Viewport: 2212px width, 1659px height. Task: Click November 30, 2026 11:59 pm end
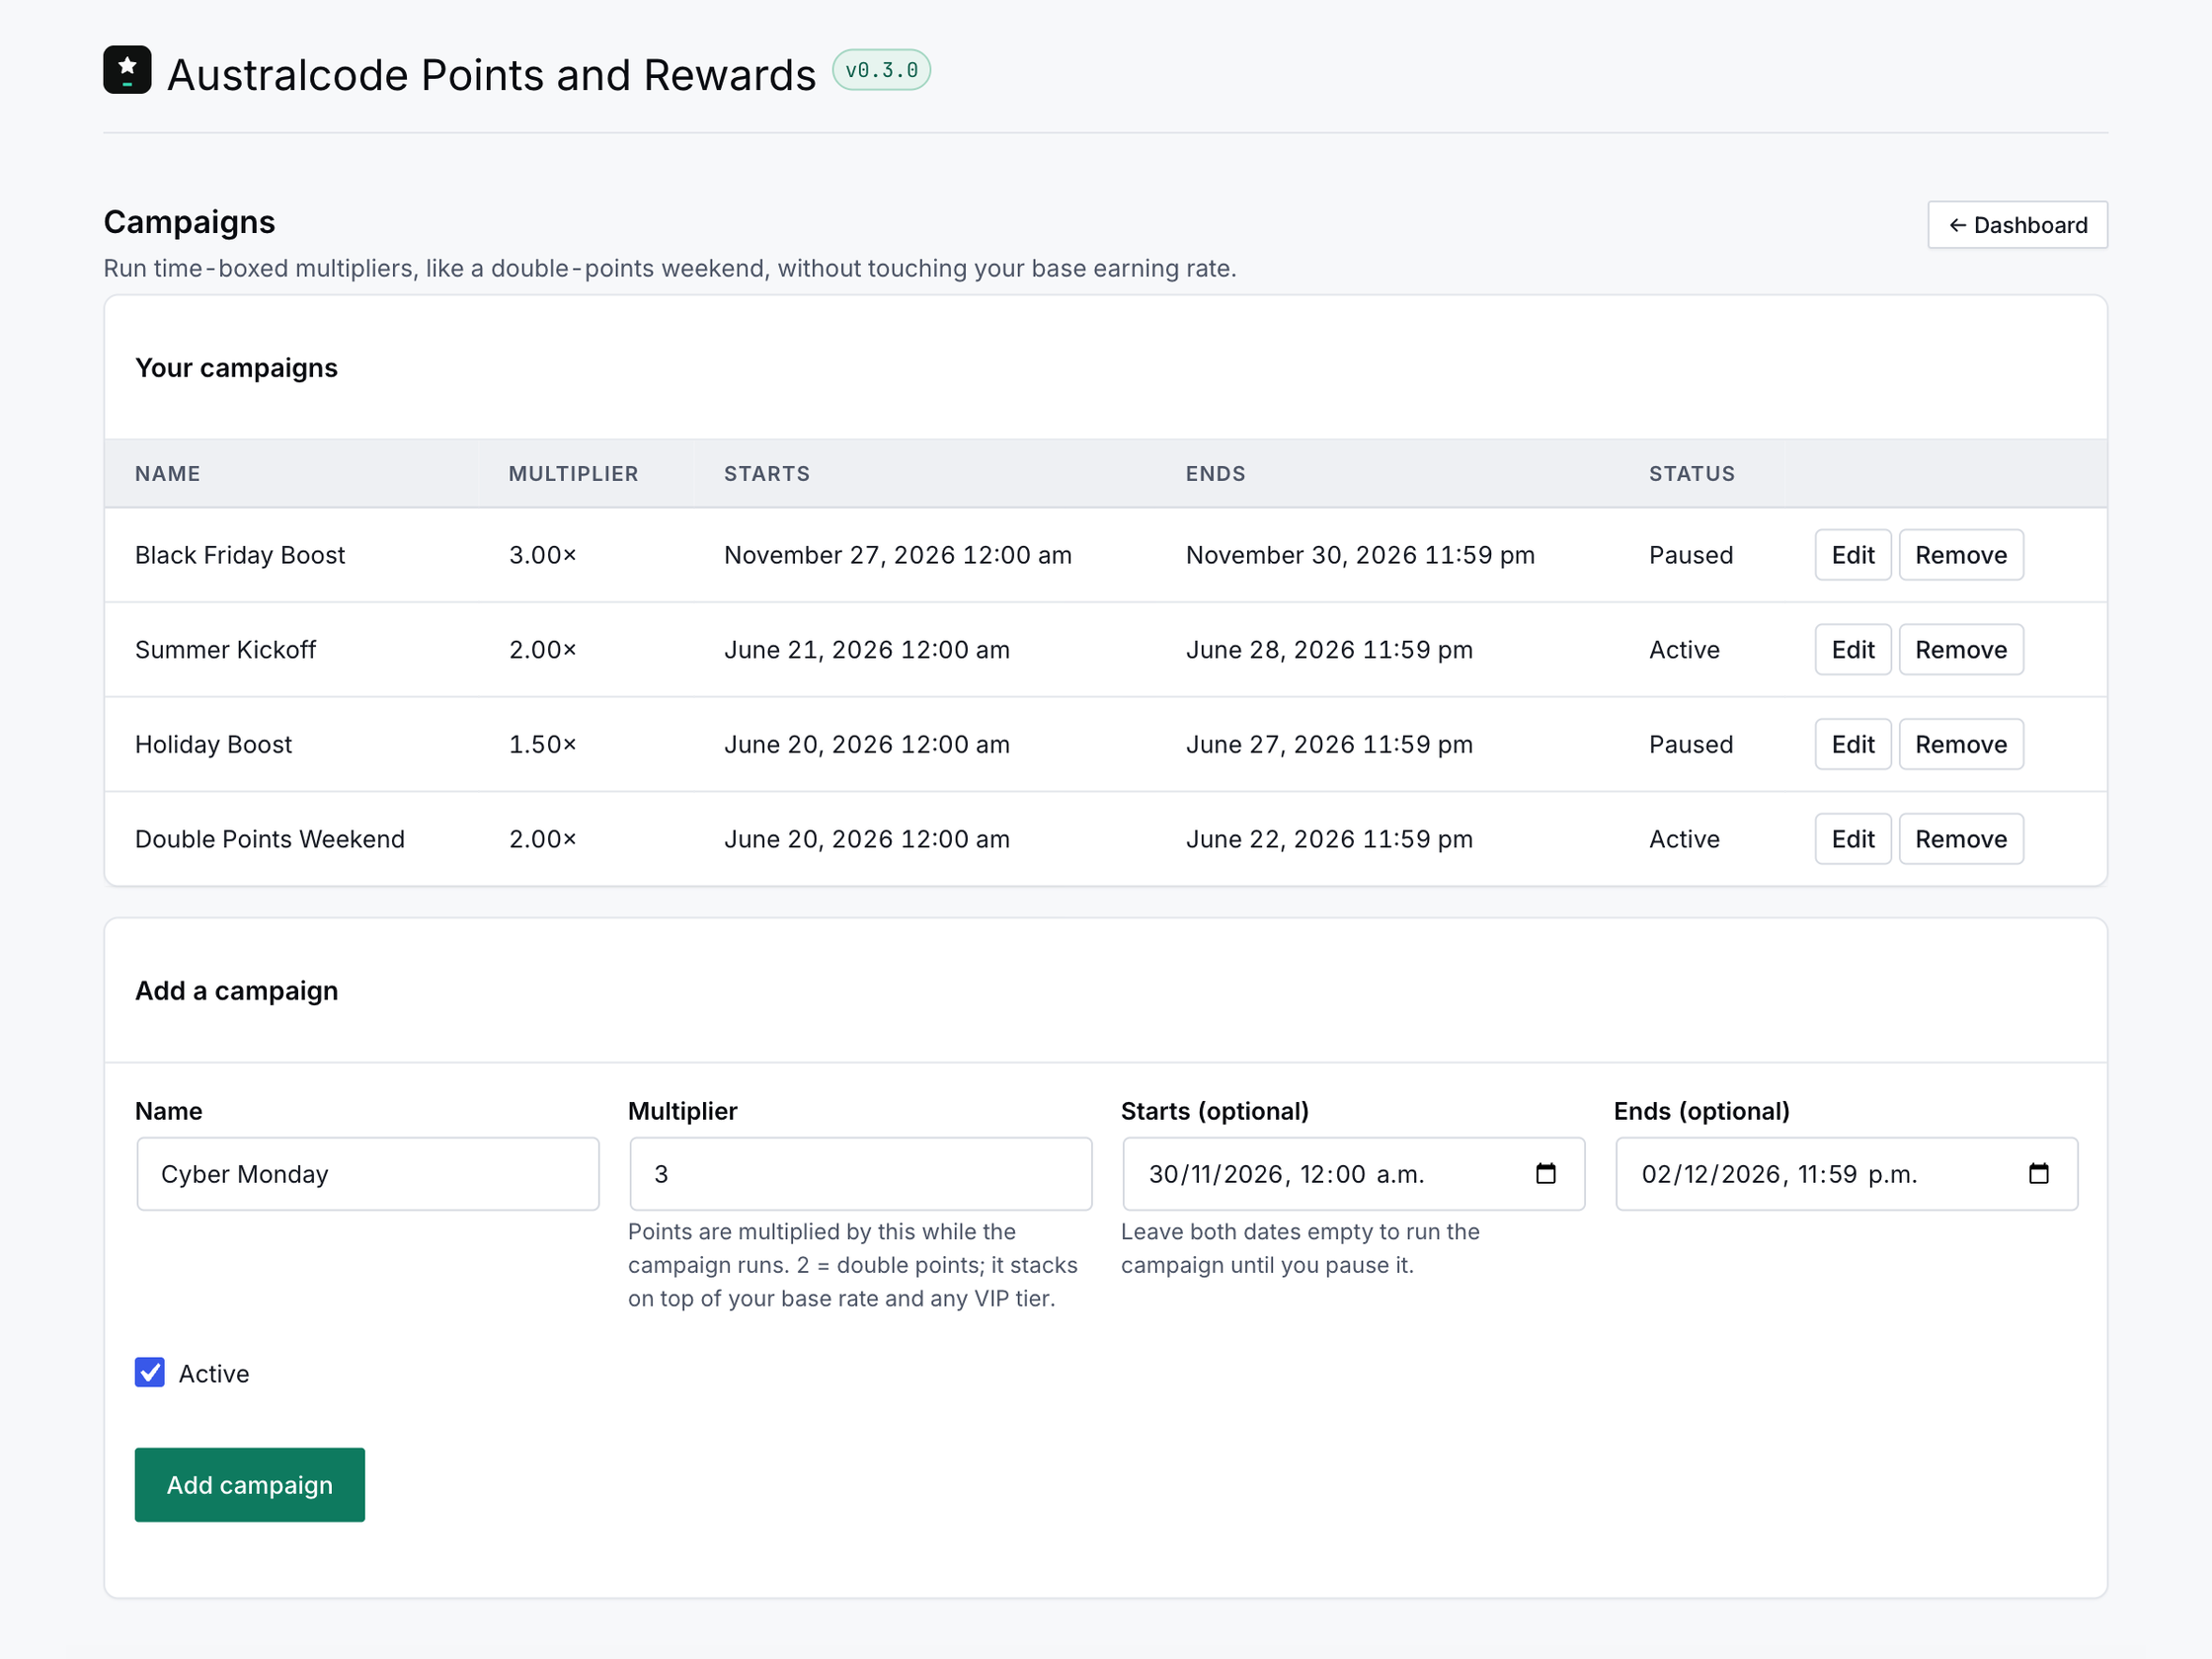[1360, 555]
